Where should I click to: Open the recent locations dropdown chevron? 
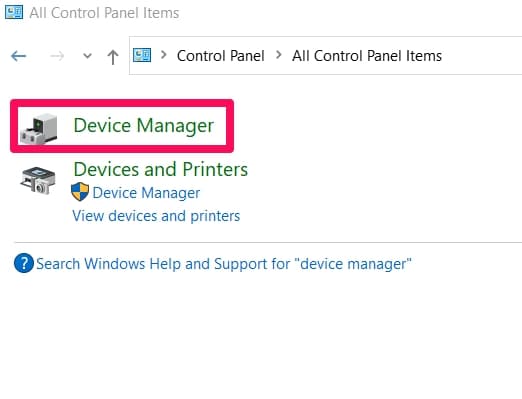click(87, 56)
